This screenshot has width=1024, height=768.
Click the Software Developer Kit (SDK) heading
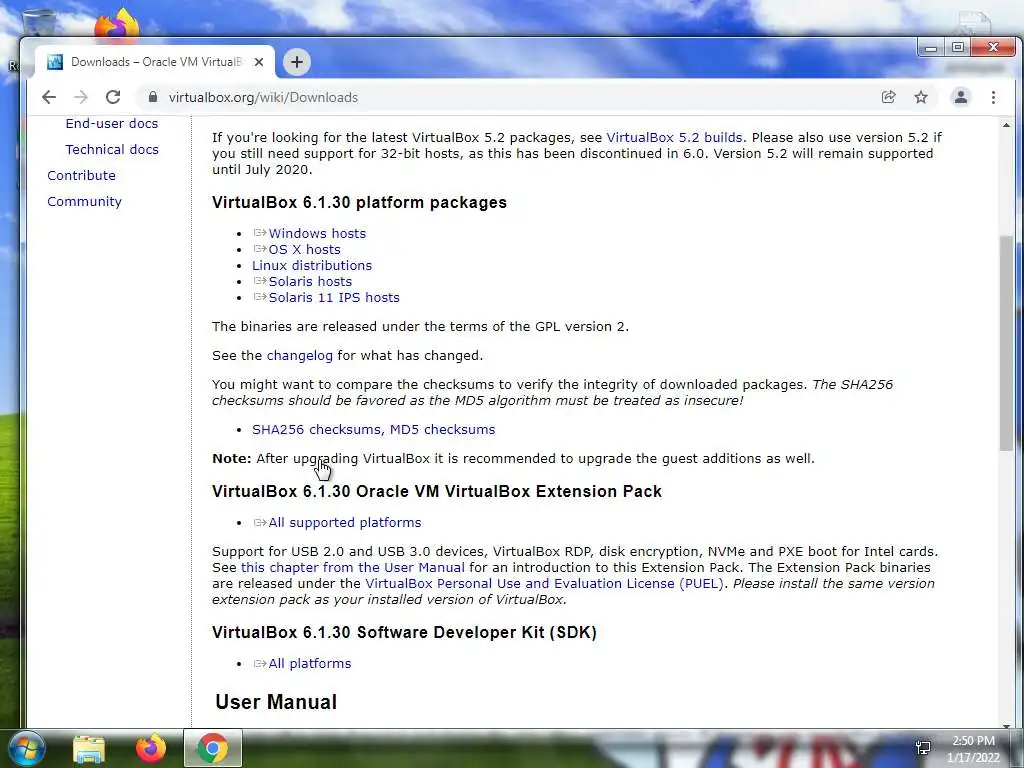404,632
